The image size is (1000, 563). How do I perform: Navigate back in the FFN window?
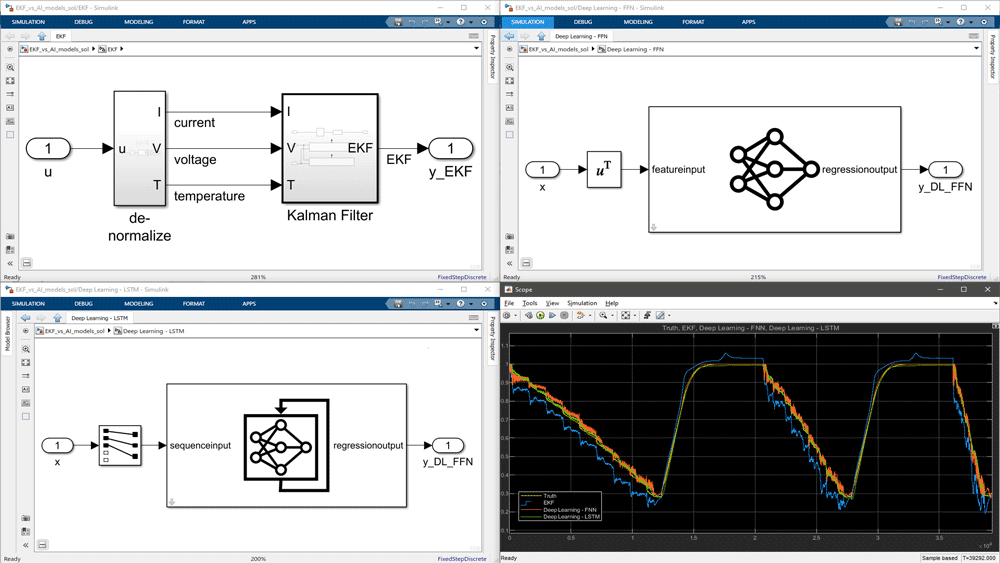point(509,36)
